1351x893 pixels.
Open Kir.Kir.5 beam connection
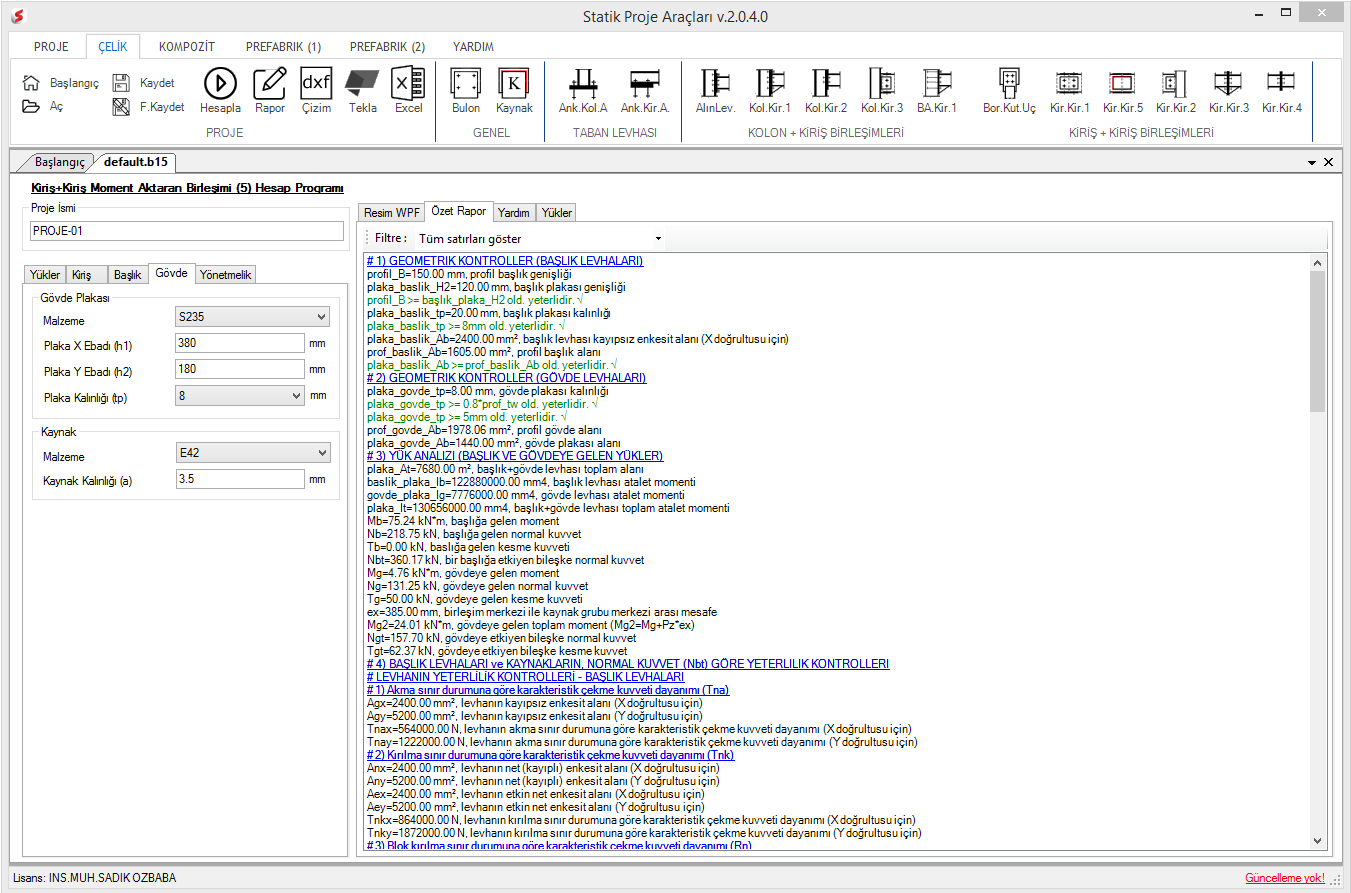tap(1123, 91)
